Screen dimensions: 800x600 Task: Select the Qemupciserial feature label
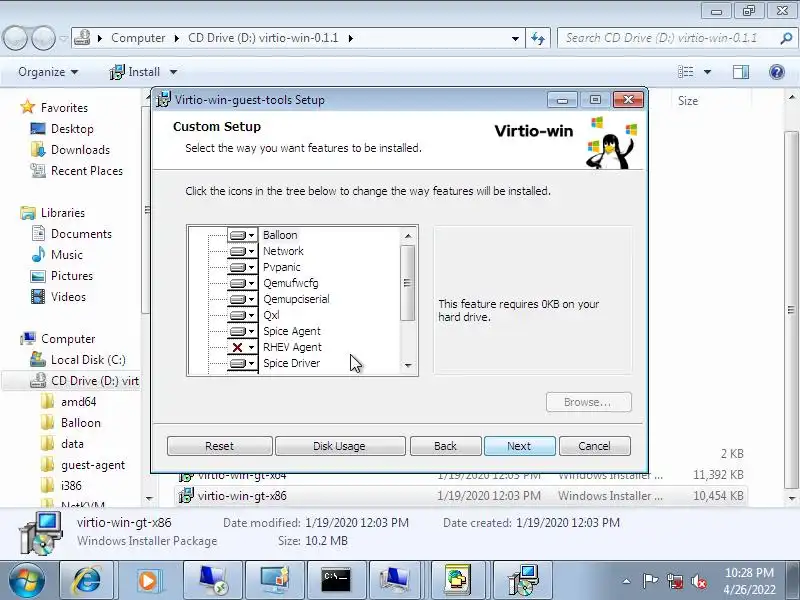click(x=296, y=299)
